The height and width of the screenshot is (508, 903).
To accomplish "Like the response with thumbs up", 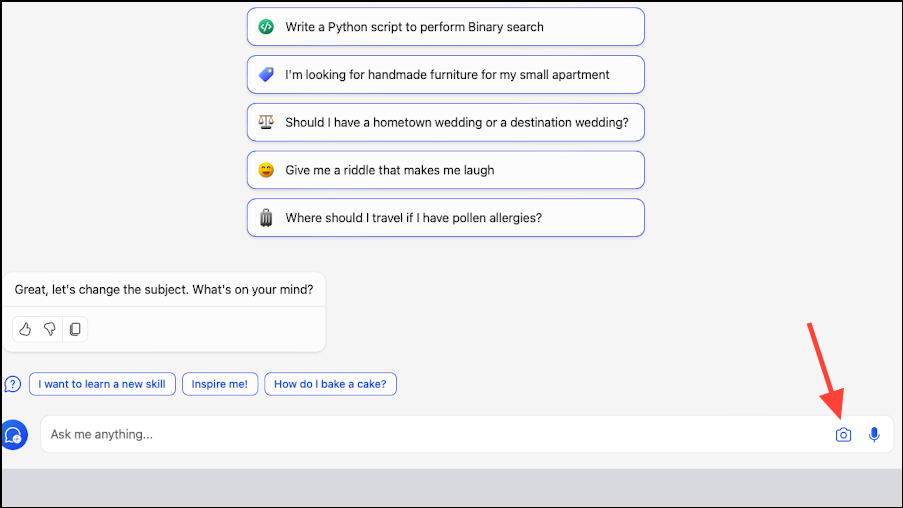I will (25, 329).
